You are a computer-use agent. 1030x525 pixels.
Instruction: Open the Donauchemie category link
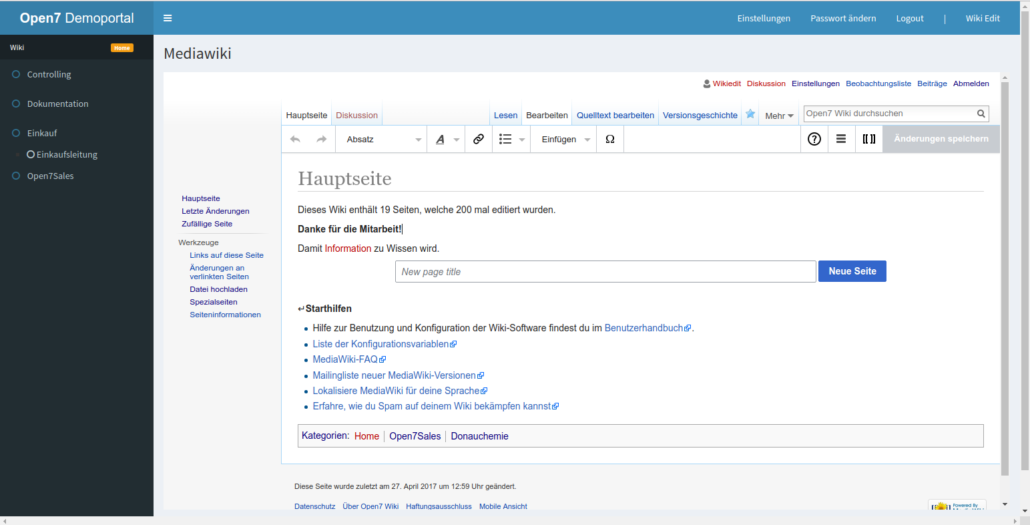pos(479,436)
